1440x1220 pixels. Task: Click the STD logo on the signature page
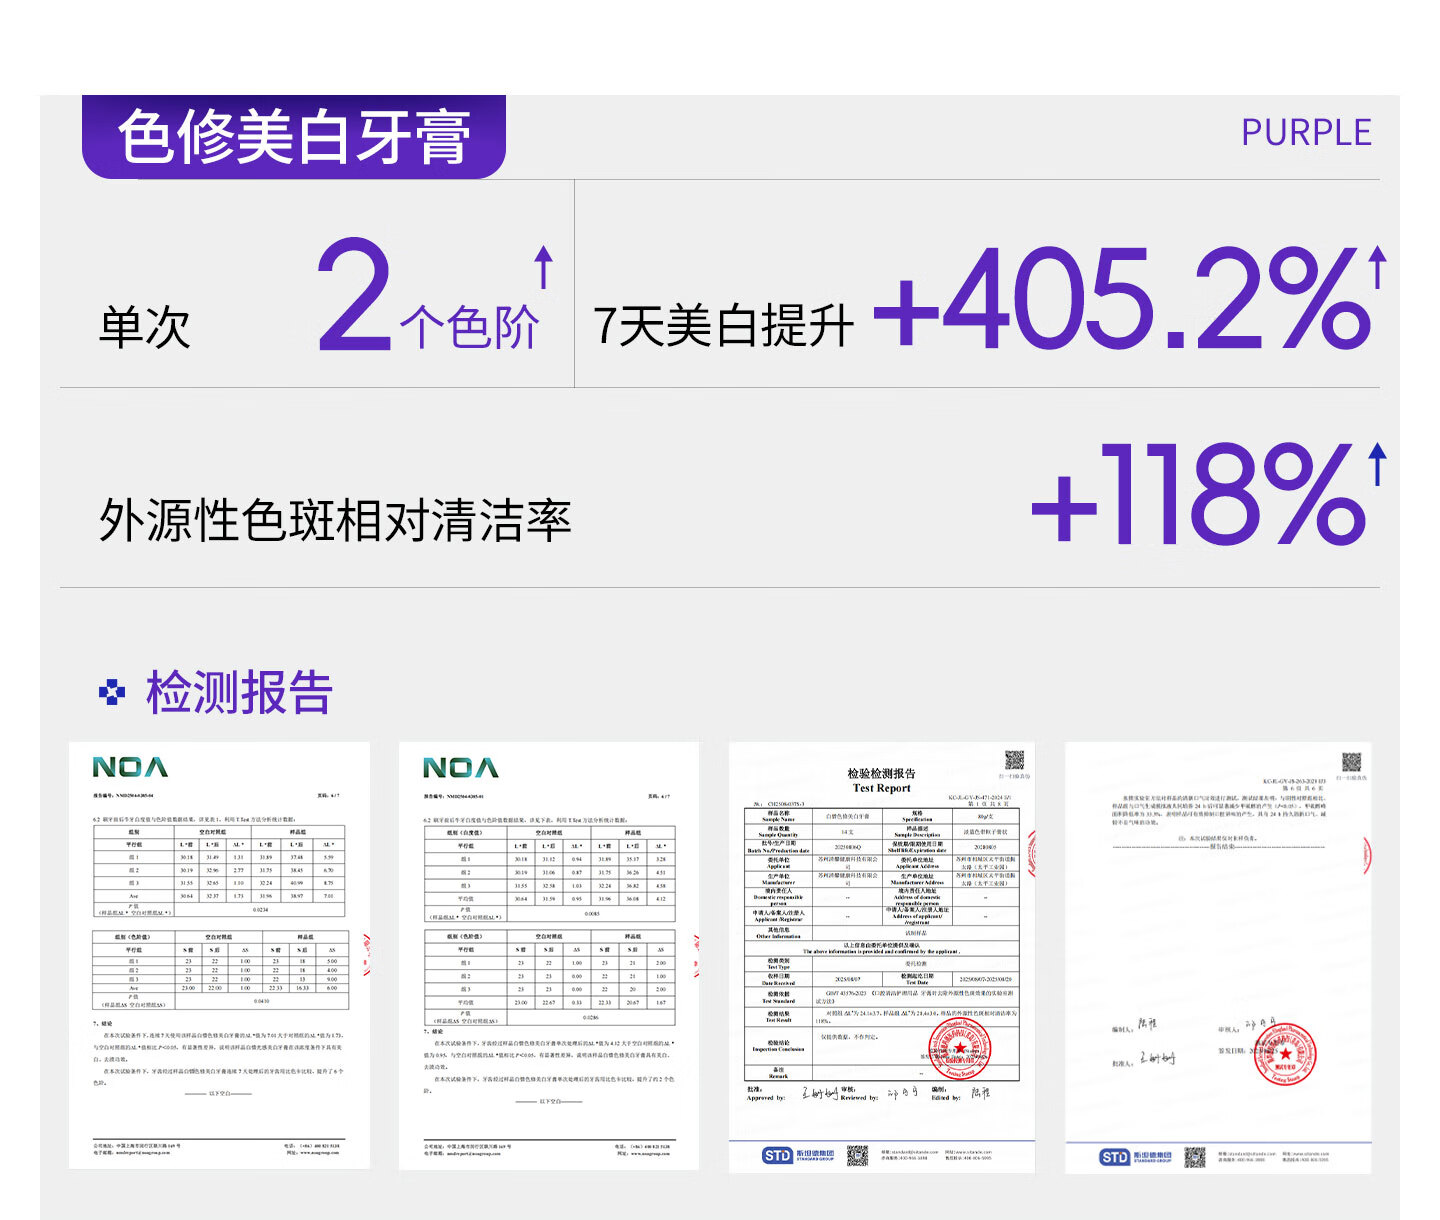(x=1136, y=1157)
